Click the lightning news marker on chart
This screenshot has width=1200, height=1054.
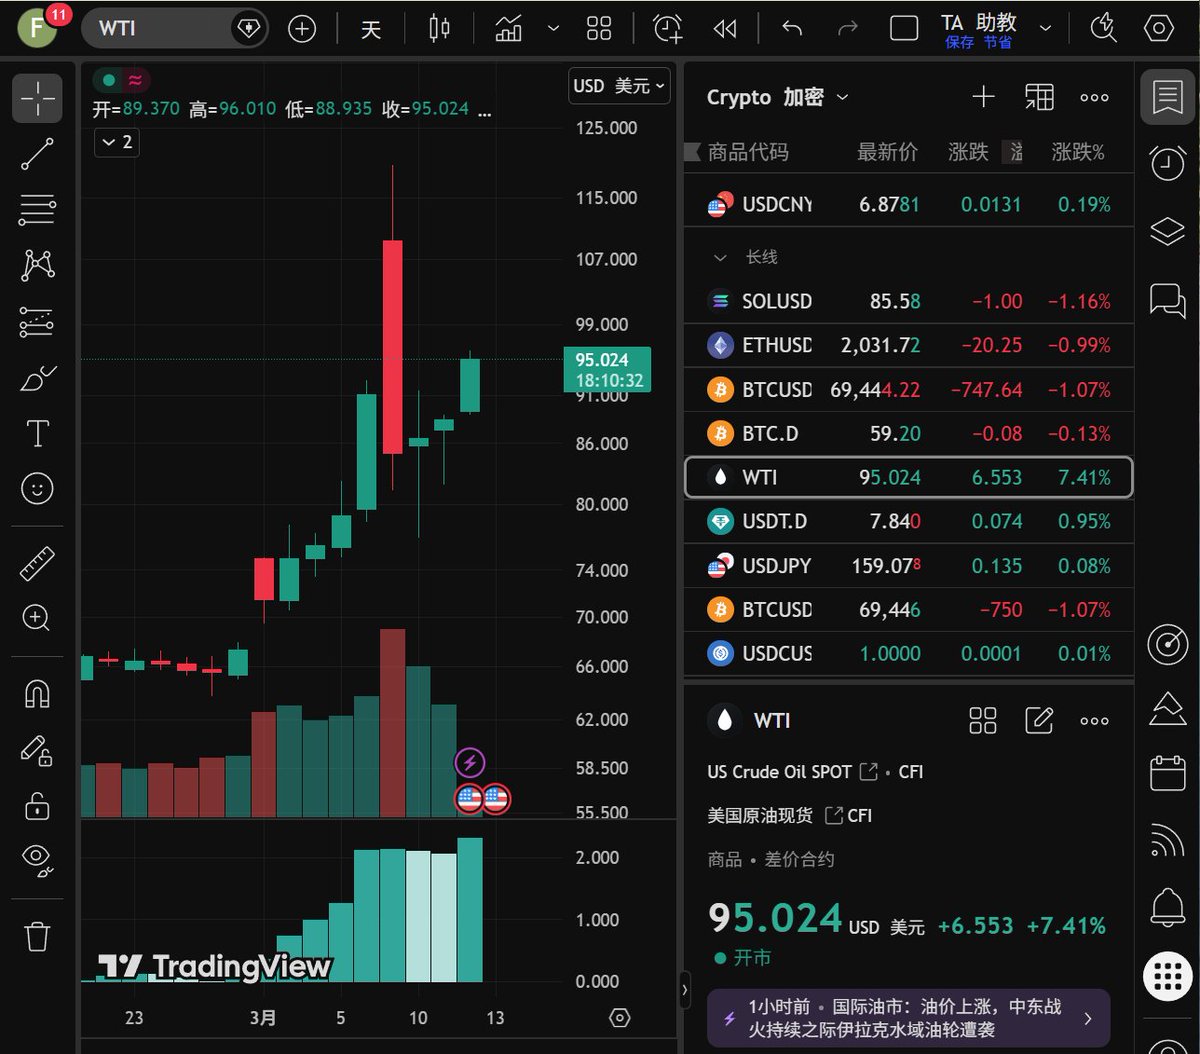[470, 764]
